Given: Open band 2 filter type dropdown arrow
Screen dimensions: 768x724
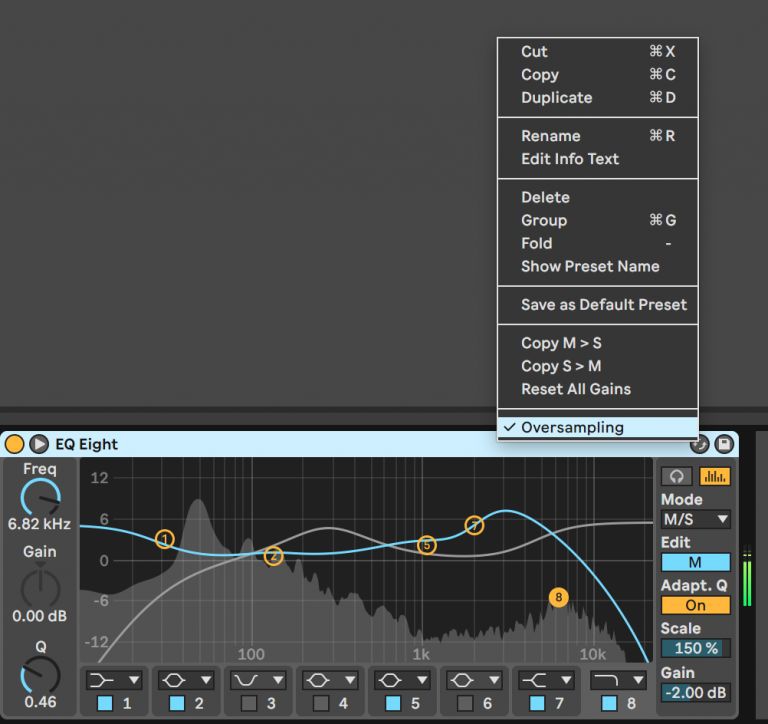Looking at the screenshot, I should (x=206, y=680).
